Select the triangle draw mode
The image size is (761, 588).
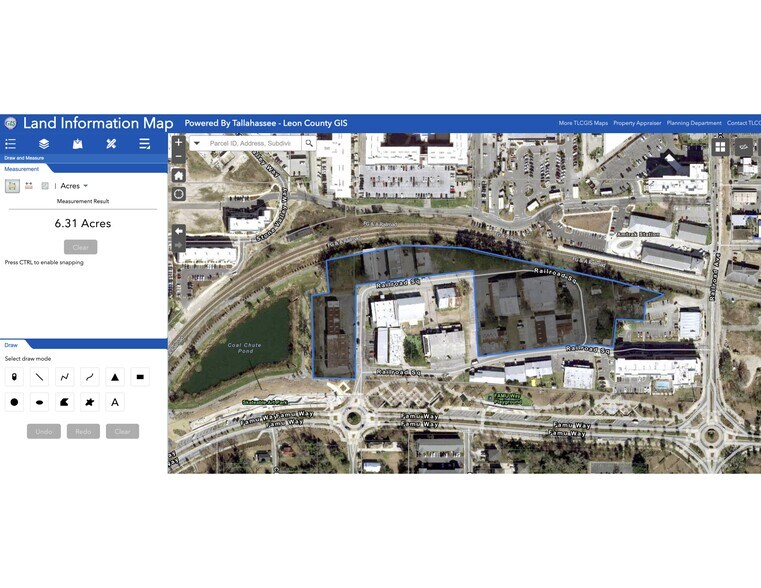pos(115,377)
